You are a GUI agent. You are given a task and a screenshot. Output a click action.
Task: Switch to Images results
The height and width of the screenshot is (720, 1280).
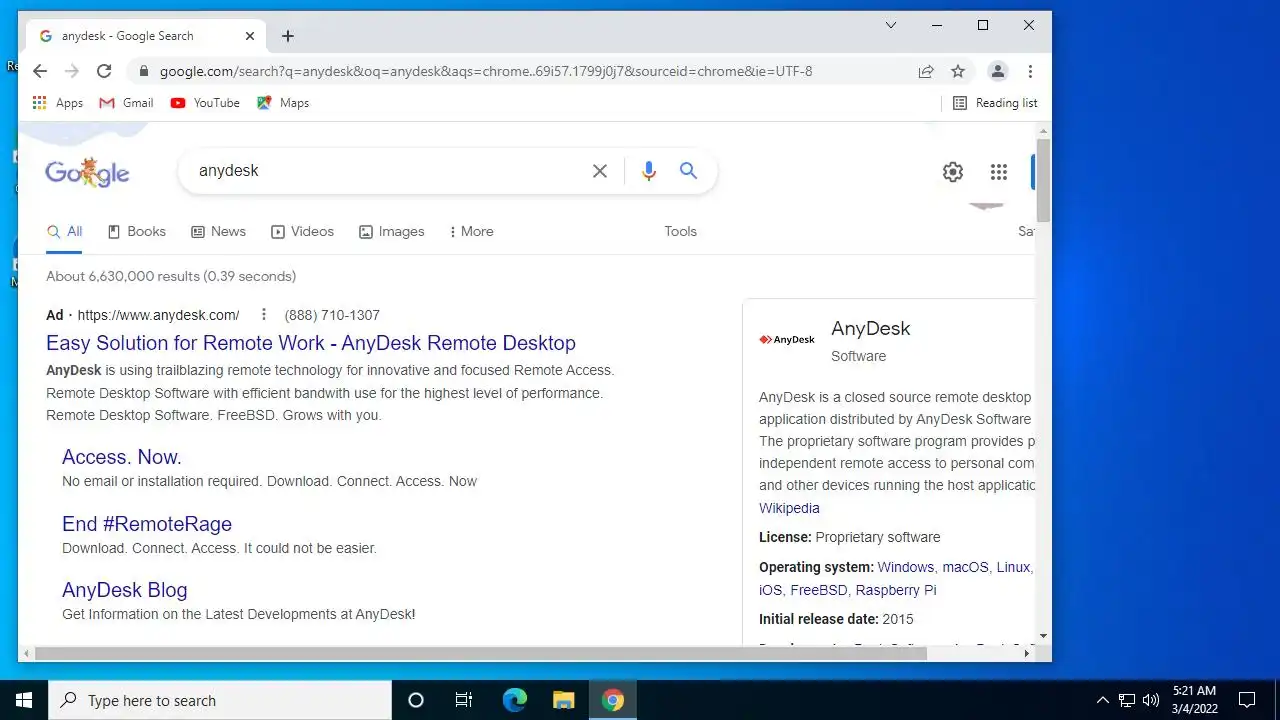tap(392, 231)
